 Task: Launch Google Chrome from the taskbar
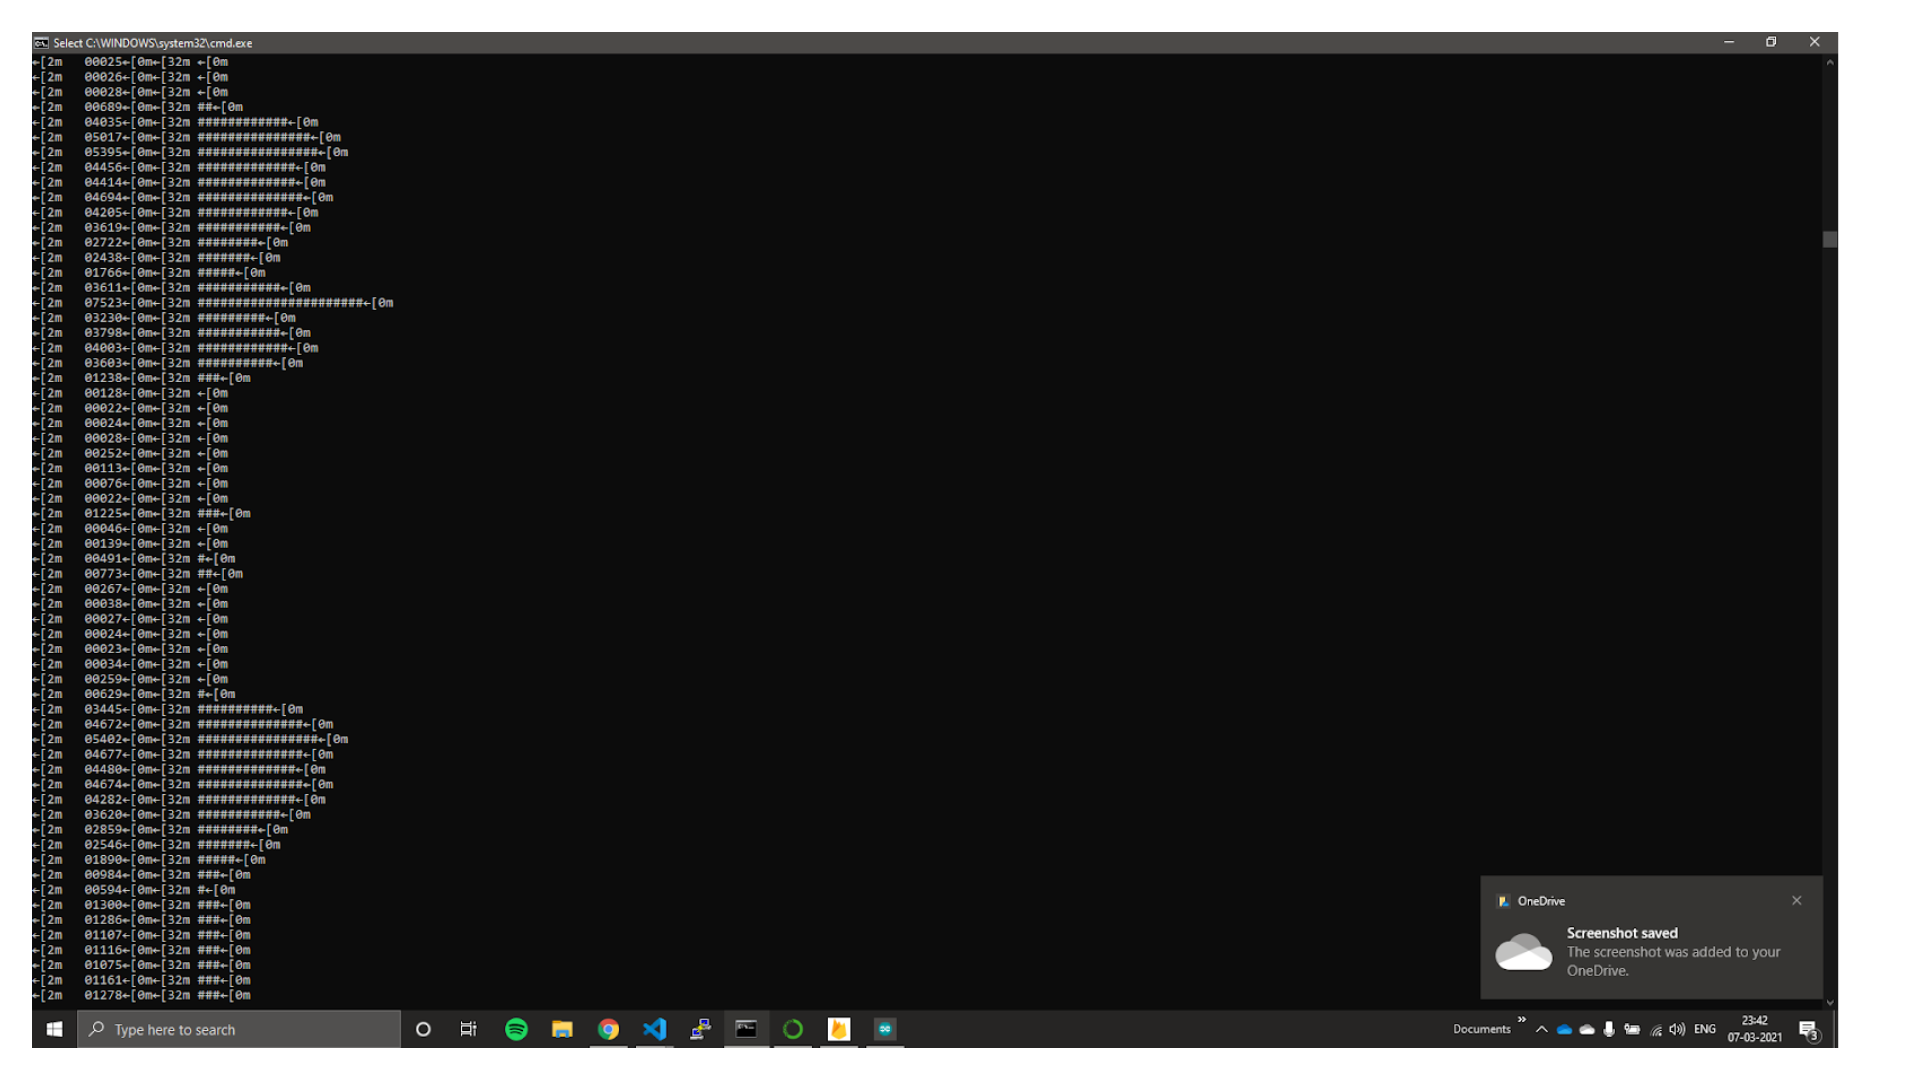(x=608, y=1029)
